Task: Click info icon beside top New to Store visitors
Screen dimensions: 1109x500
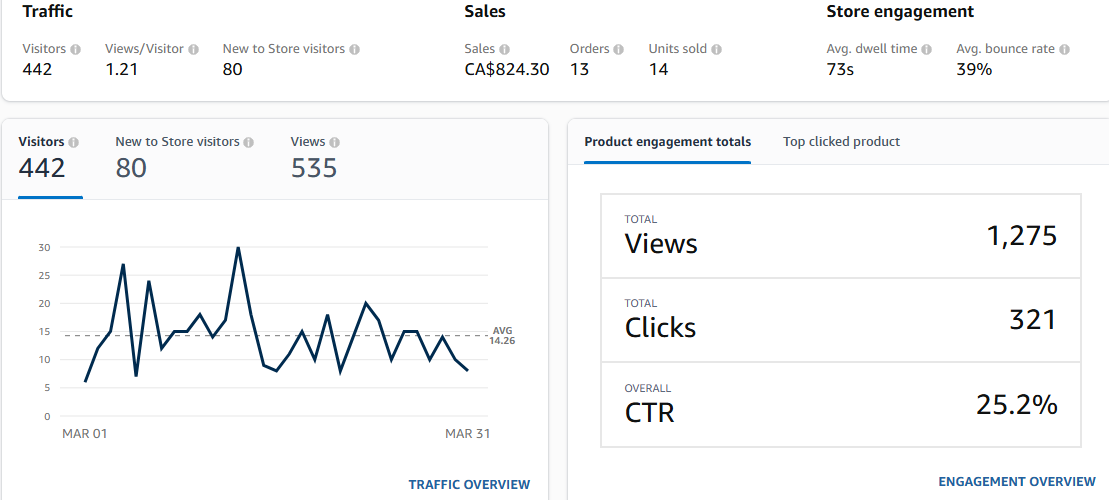Action: click(355, 50)
